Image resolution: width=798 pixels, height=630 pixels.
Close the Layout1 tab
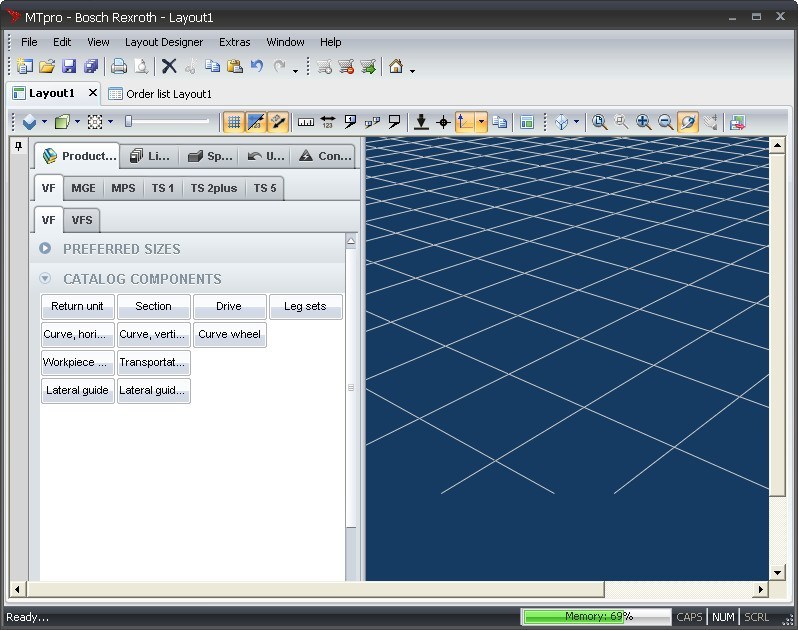[x=93, y=93]
